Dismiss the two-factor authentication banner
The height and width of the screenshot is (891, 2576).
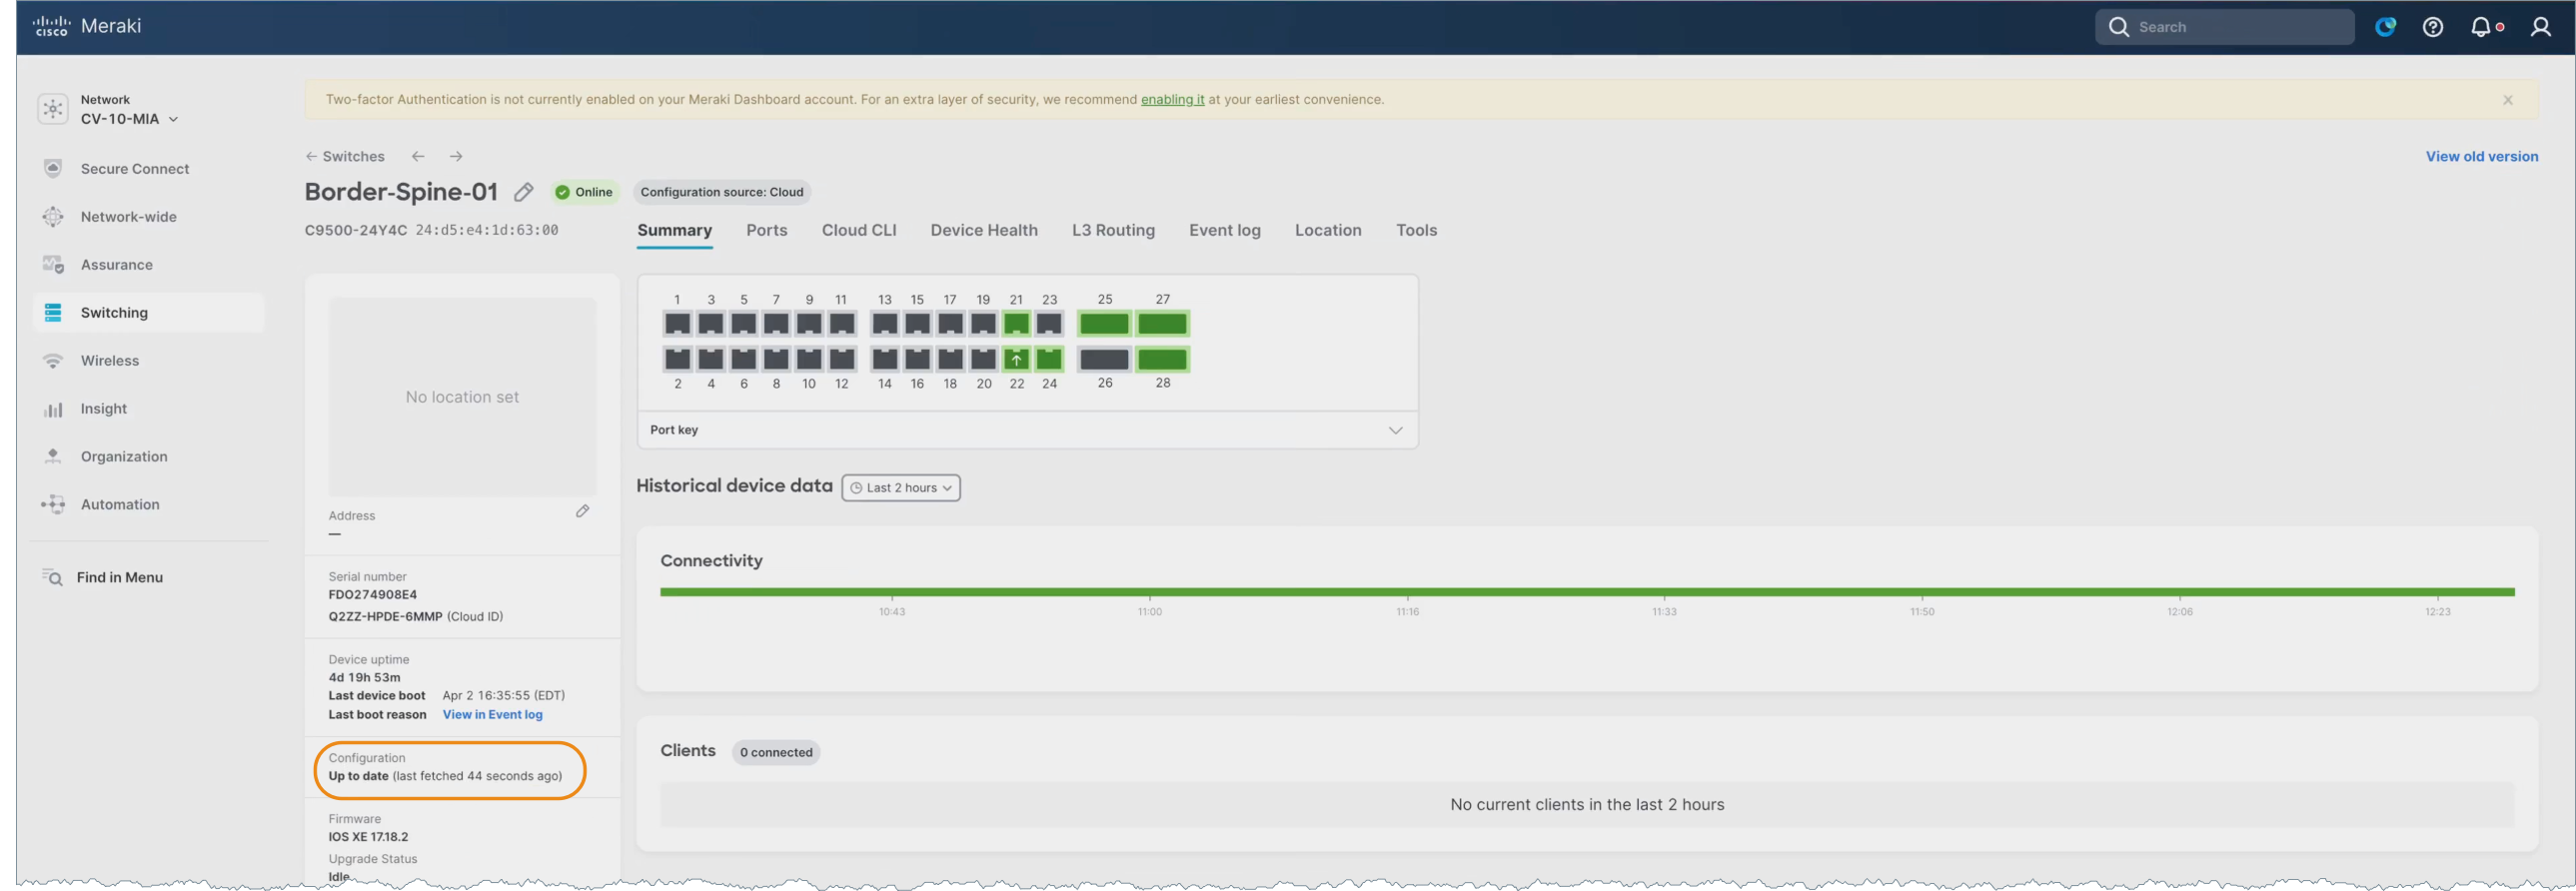click(x=2508, y=100)
